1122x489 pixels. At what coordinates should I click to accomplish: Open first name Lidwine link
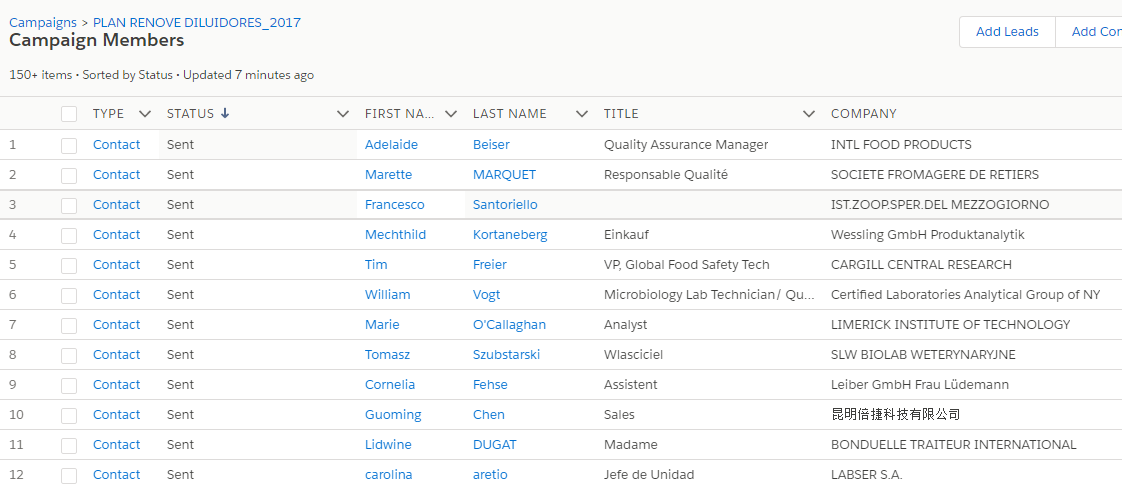(388, 445)
